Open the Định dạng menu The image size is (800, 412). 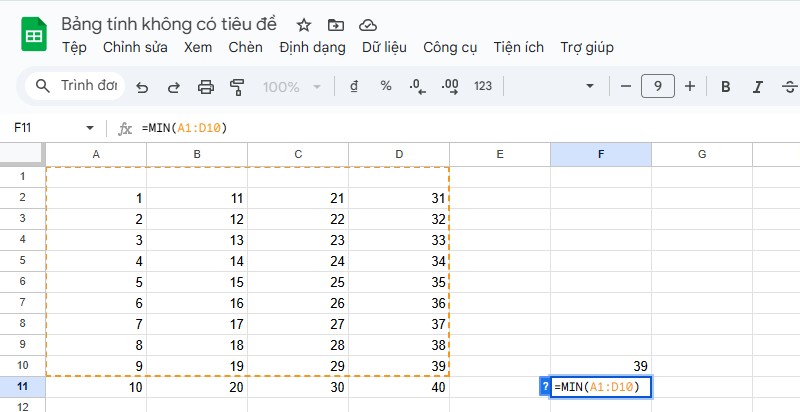[312, 47]
